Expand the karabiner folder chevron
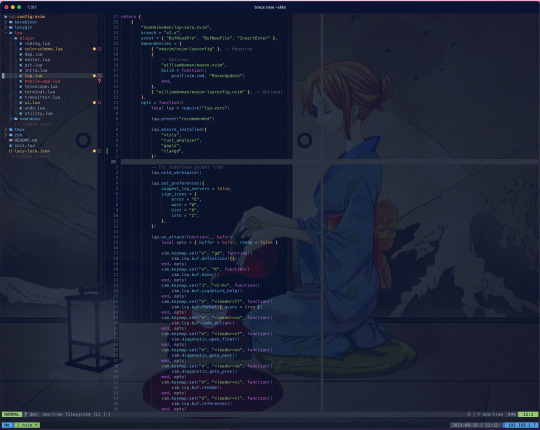This screenshot has height=430, width=540. click(x=6, y=22)
